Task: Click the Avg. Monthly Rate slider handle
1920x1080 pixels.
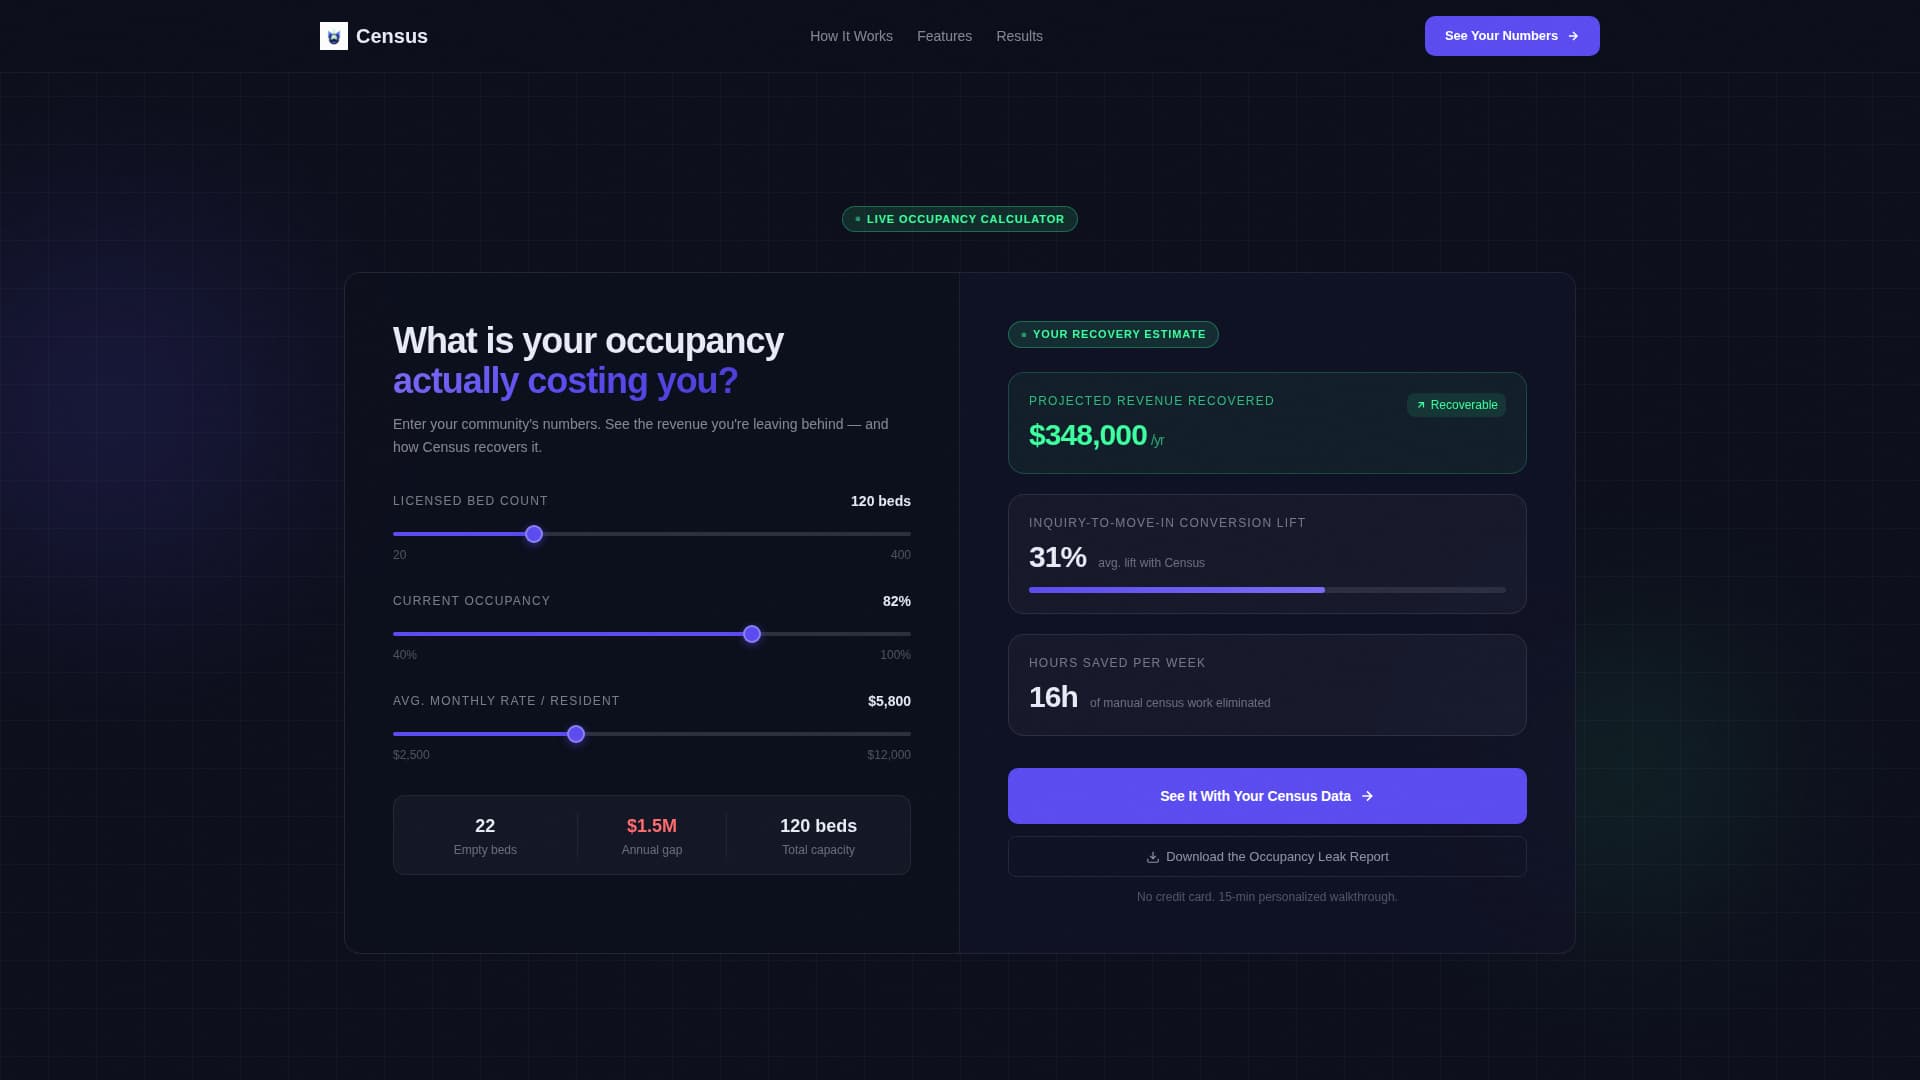Action: point(576,734)
